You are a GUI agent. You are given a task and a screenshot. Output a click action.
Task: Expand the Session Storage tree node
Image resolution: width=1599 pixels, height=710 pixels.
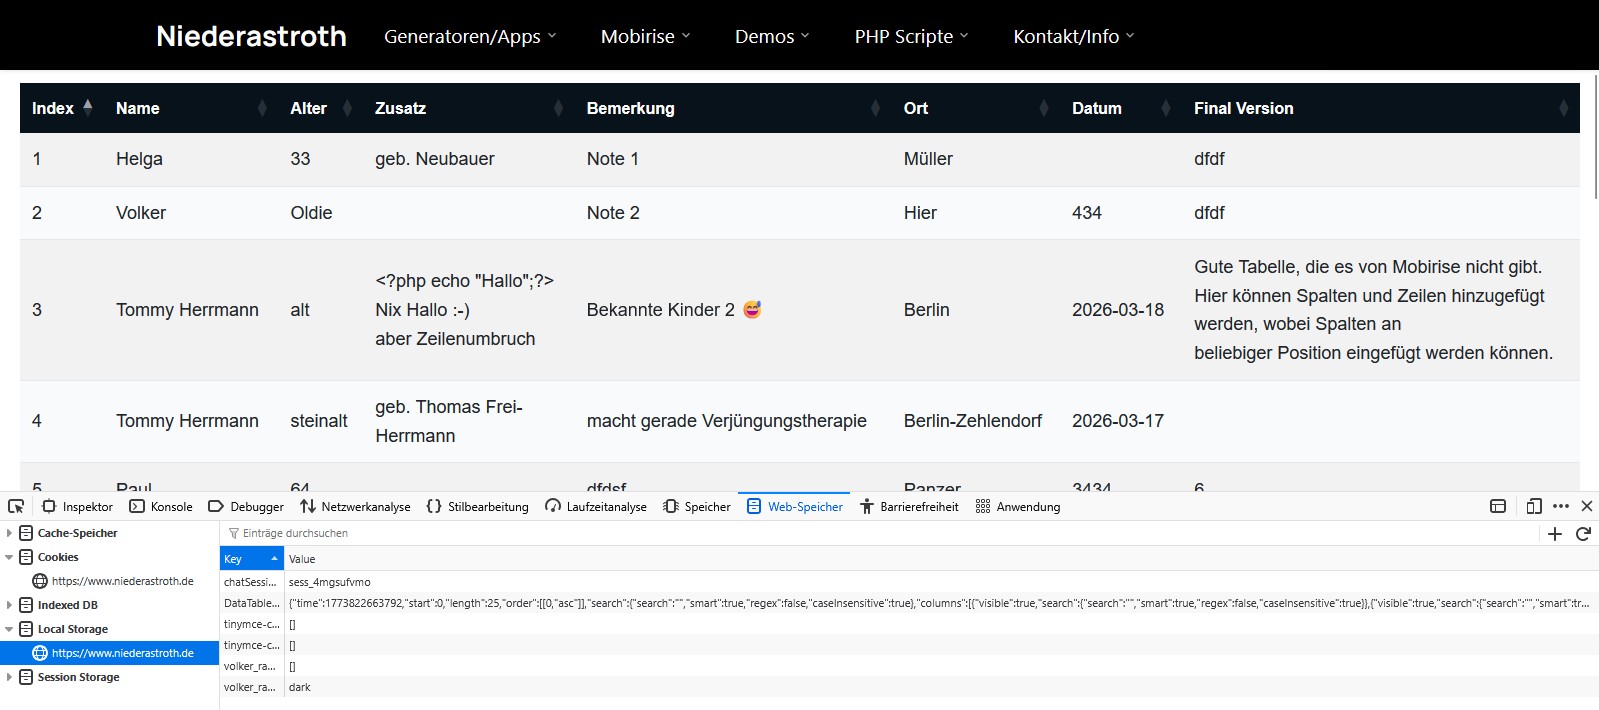[10, 677]
